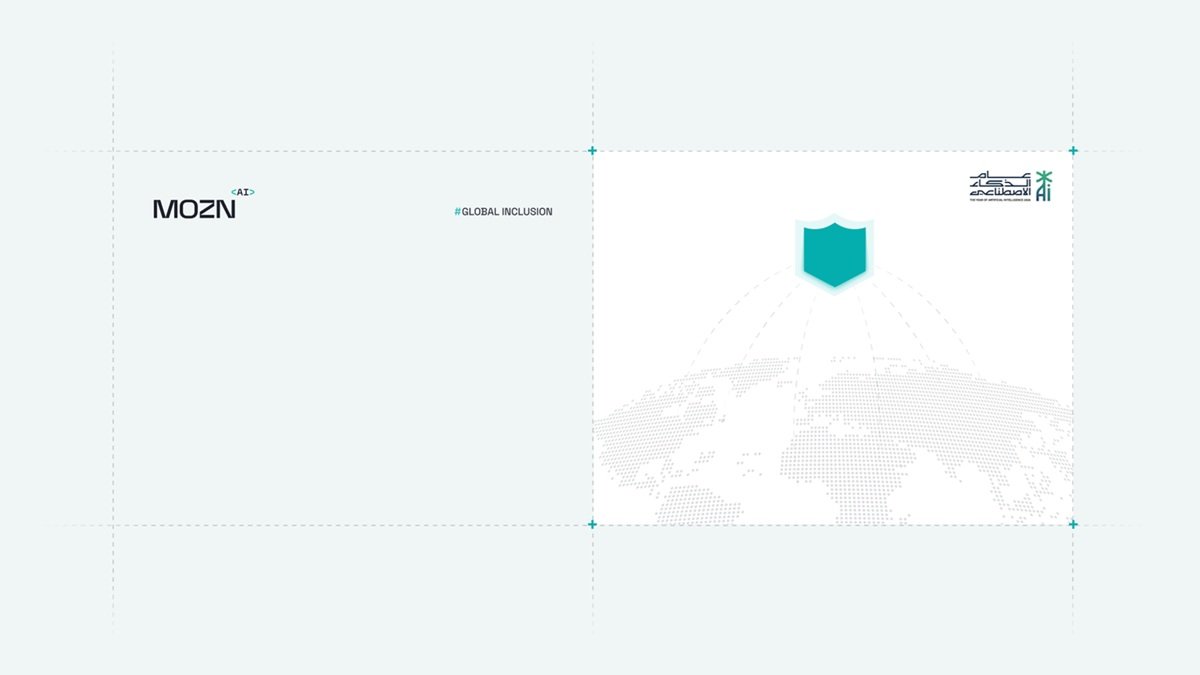Click the card's bottom-left teal plus marker
Screen dimensions: 1200x675
coord(592,524)
